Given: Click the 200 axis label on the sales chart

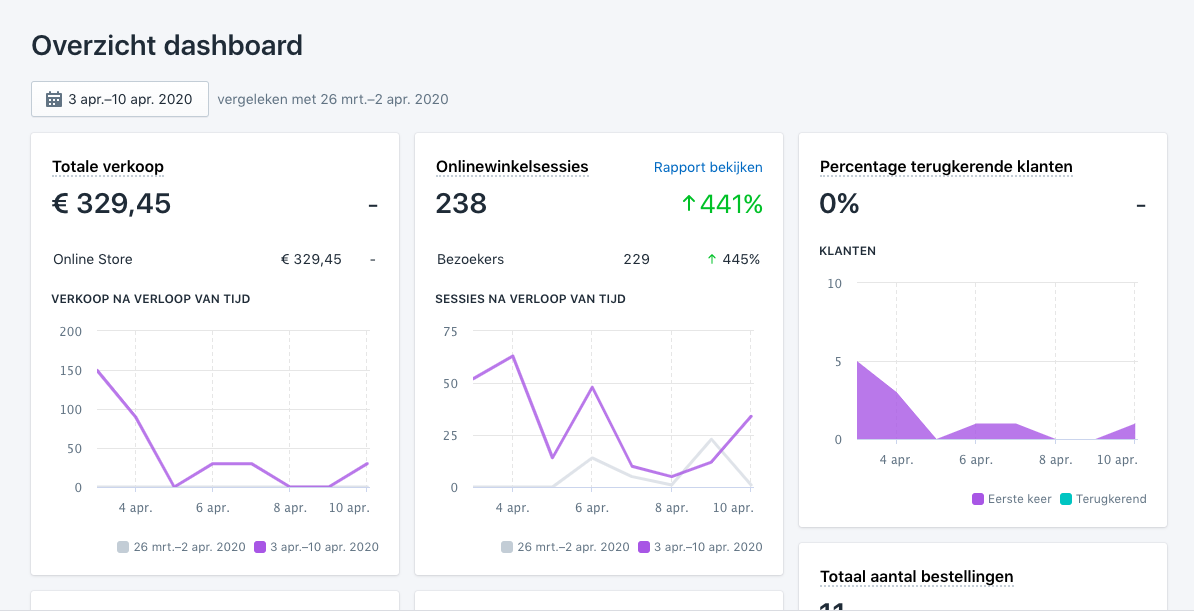Looking at the screenshot, I should [70, 331].
